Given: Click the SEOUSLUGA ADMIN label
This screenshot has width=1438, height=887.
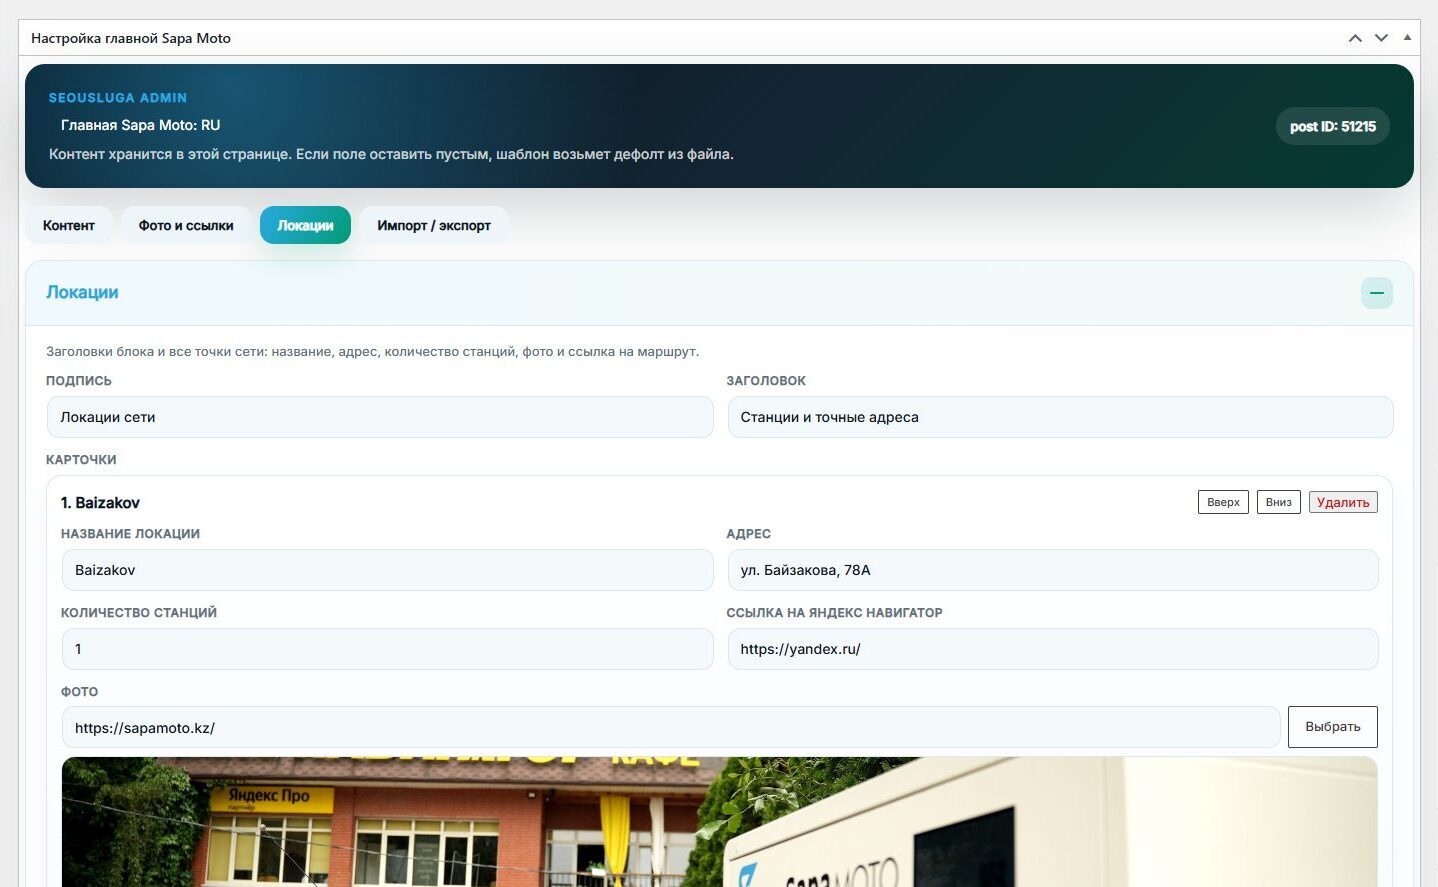Looking at the screenshot, I should pos(118,98).
